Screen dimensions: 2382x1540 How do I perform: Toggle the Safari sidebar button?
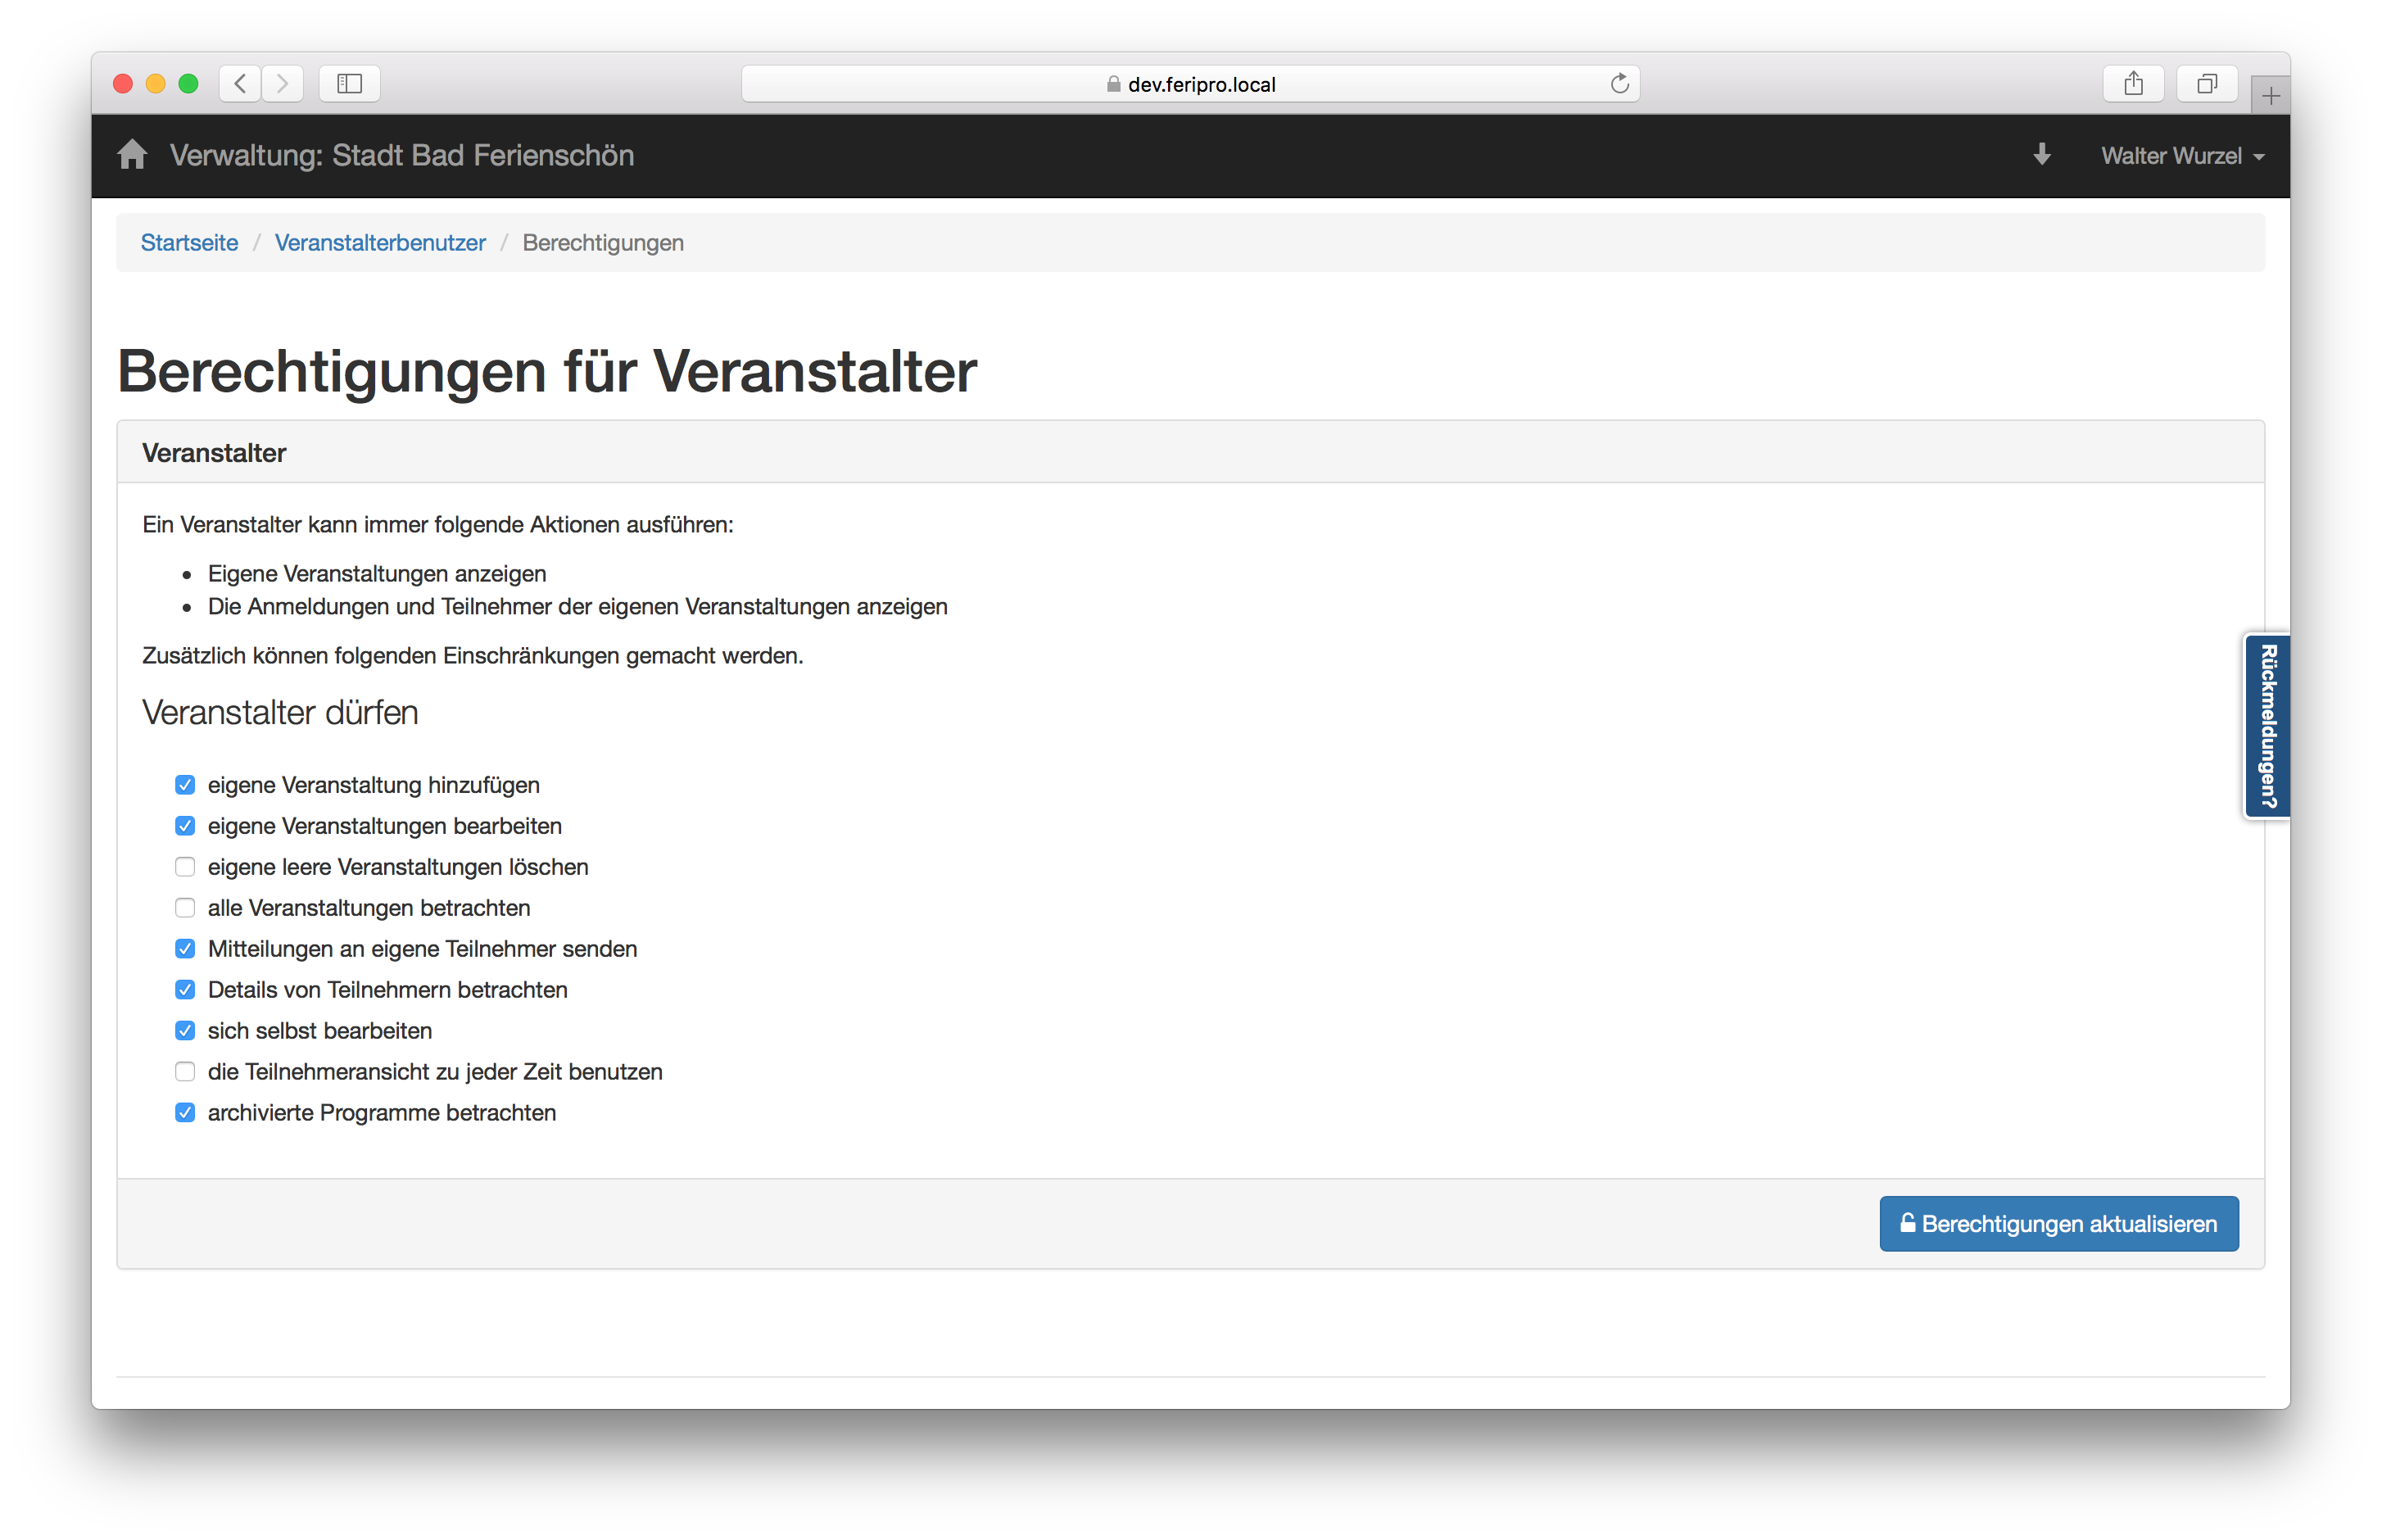(349, 83)
